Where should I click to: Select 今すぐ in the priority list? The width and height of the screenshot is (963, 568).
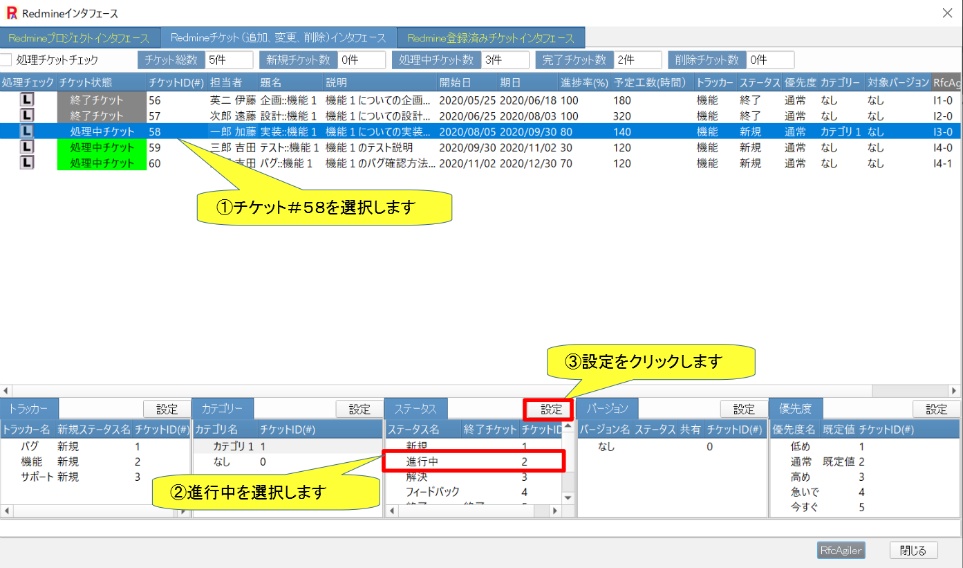pos(865,507)
